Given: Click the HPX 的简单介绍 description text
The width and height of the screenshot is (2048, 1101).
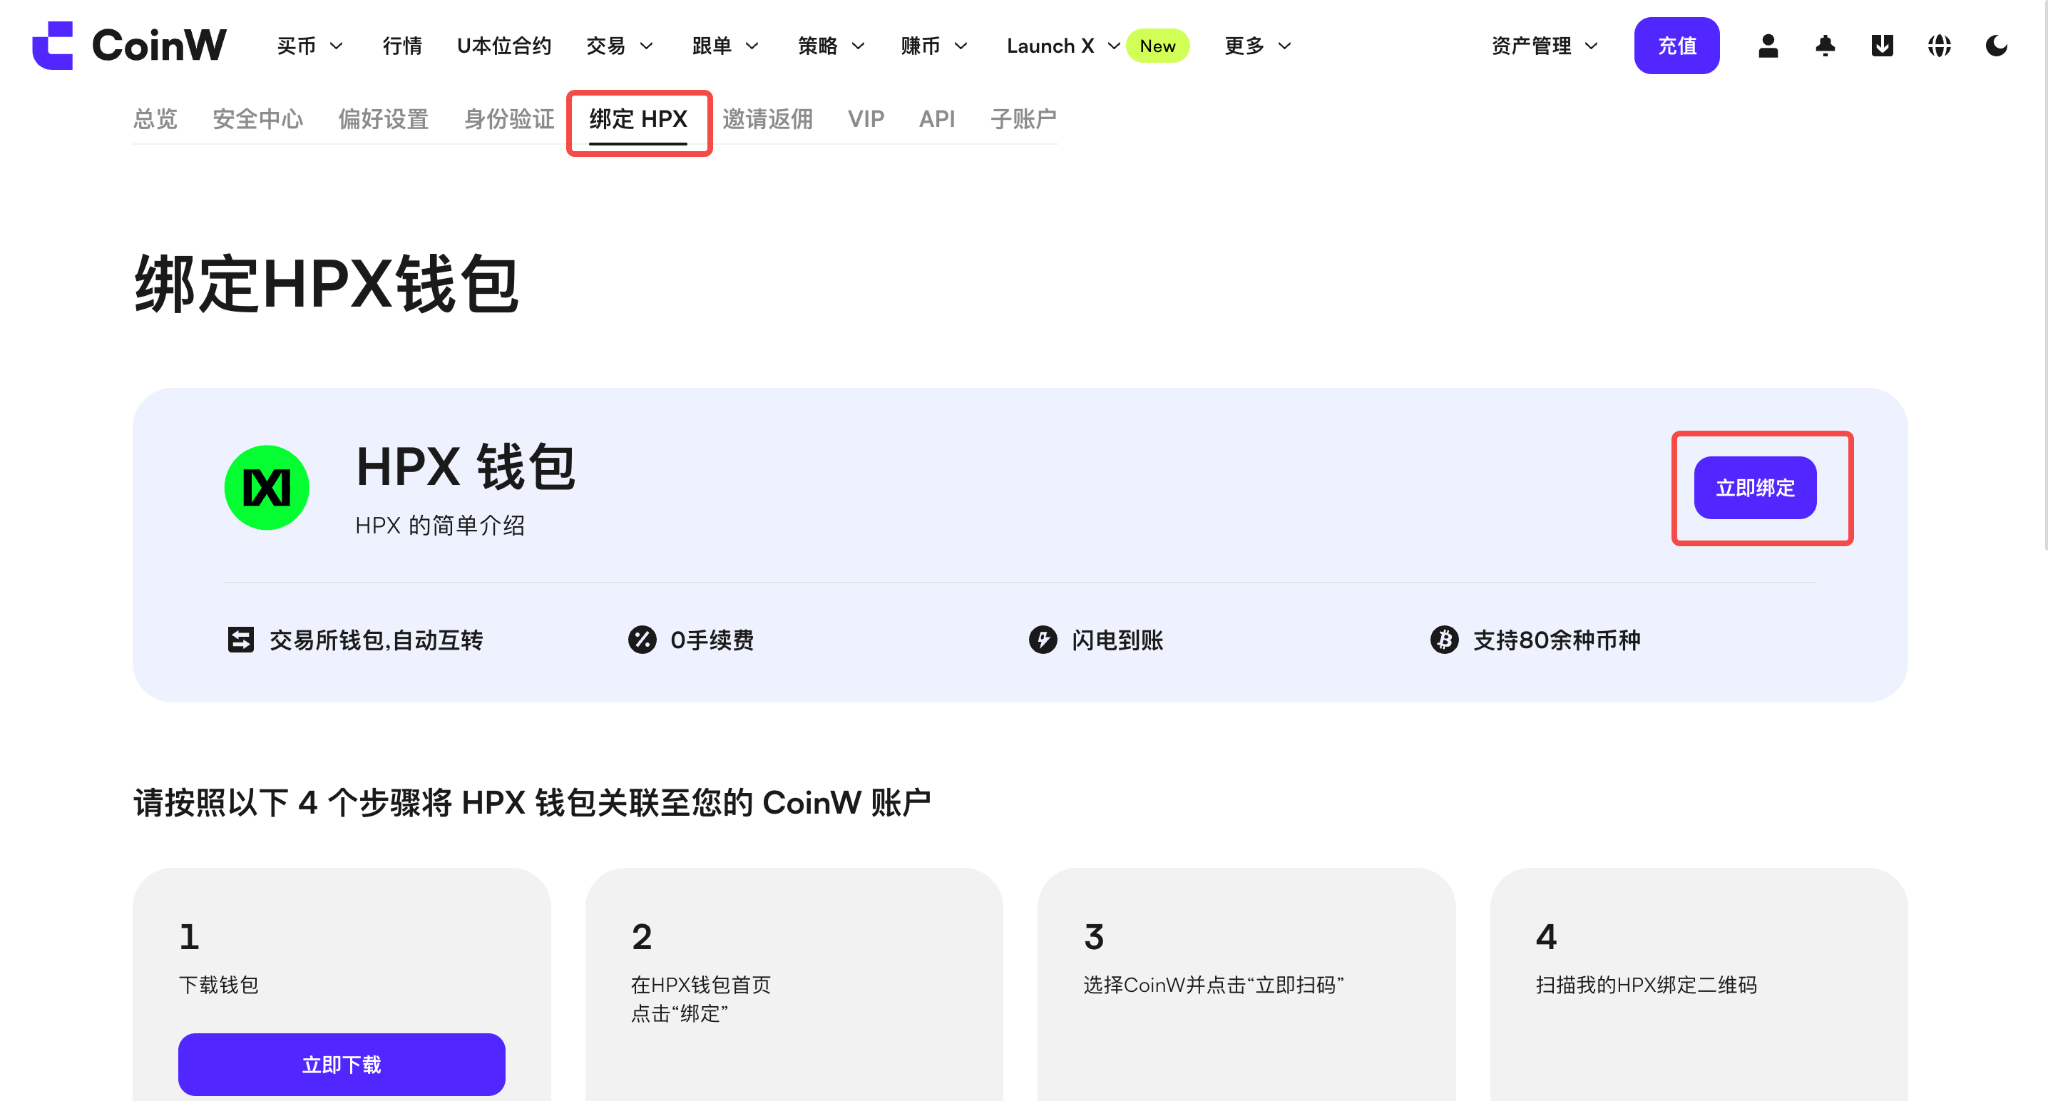Looking at the screenshot, I should tap(440, 526).
